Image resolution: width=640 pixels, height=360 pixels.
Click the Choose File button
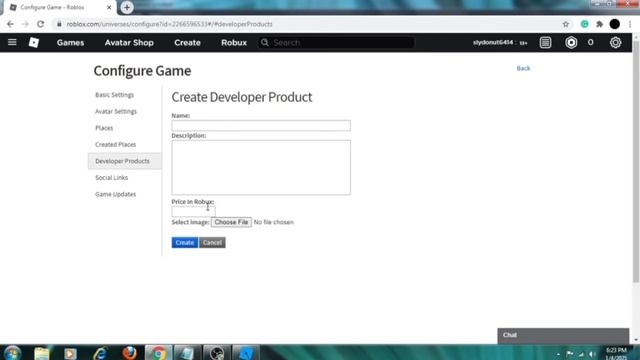[x=231, y=222]
